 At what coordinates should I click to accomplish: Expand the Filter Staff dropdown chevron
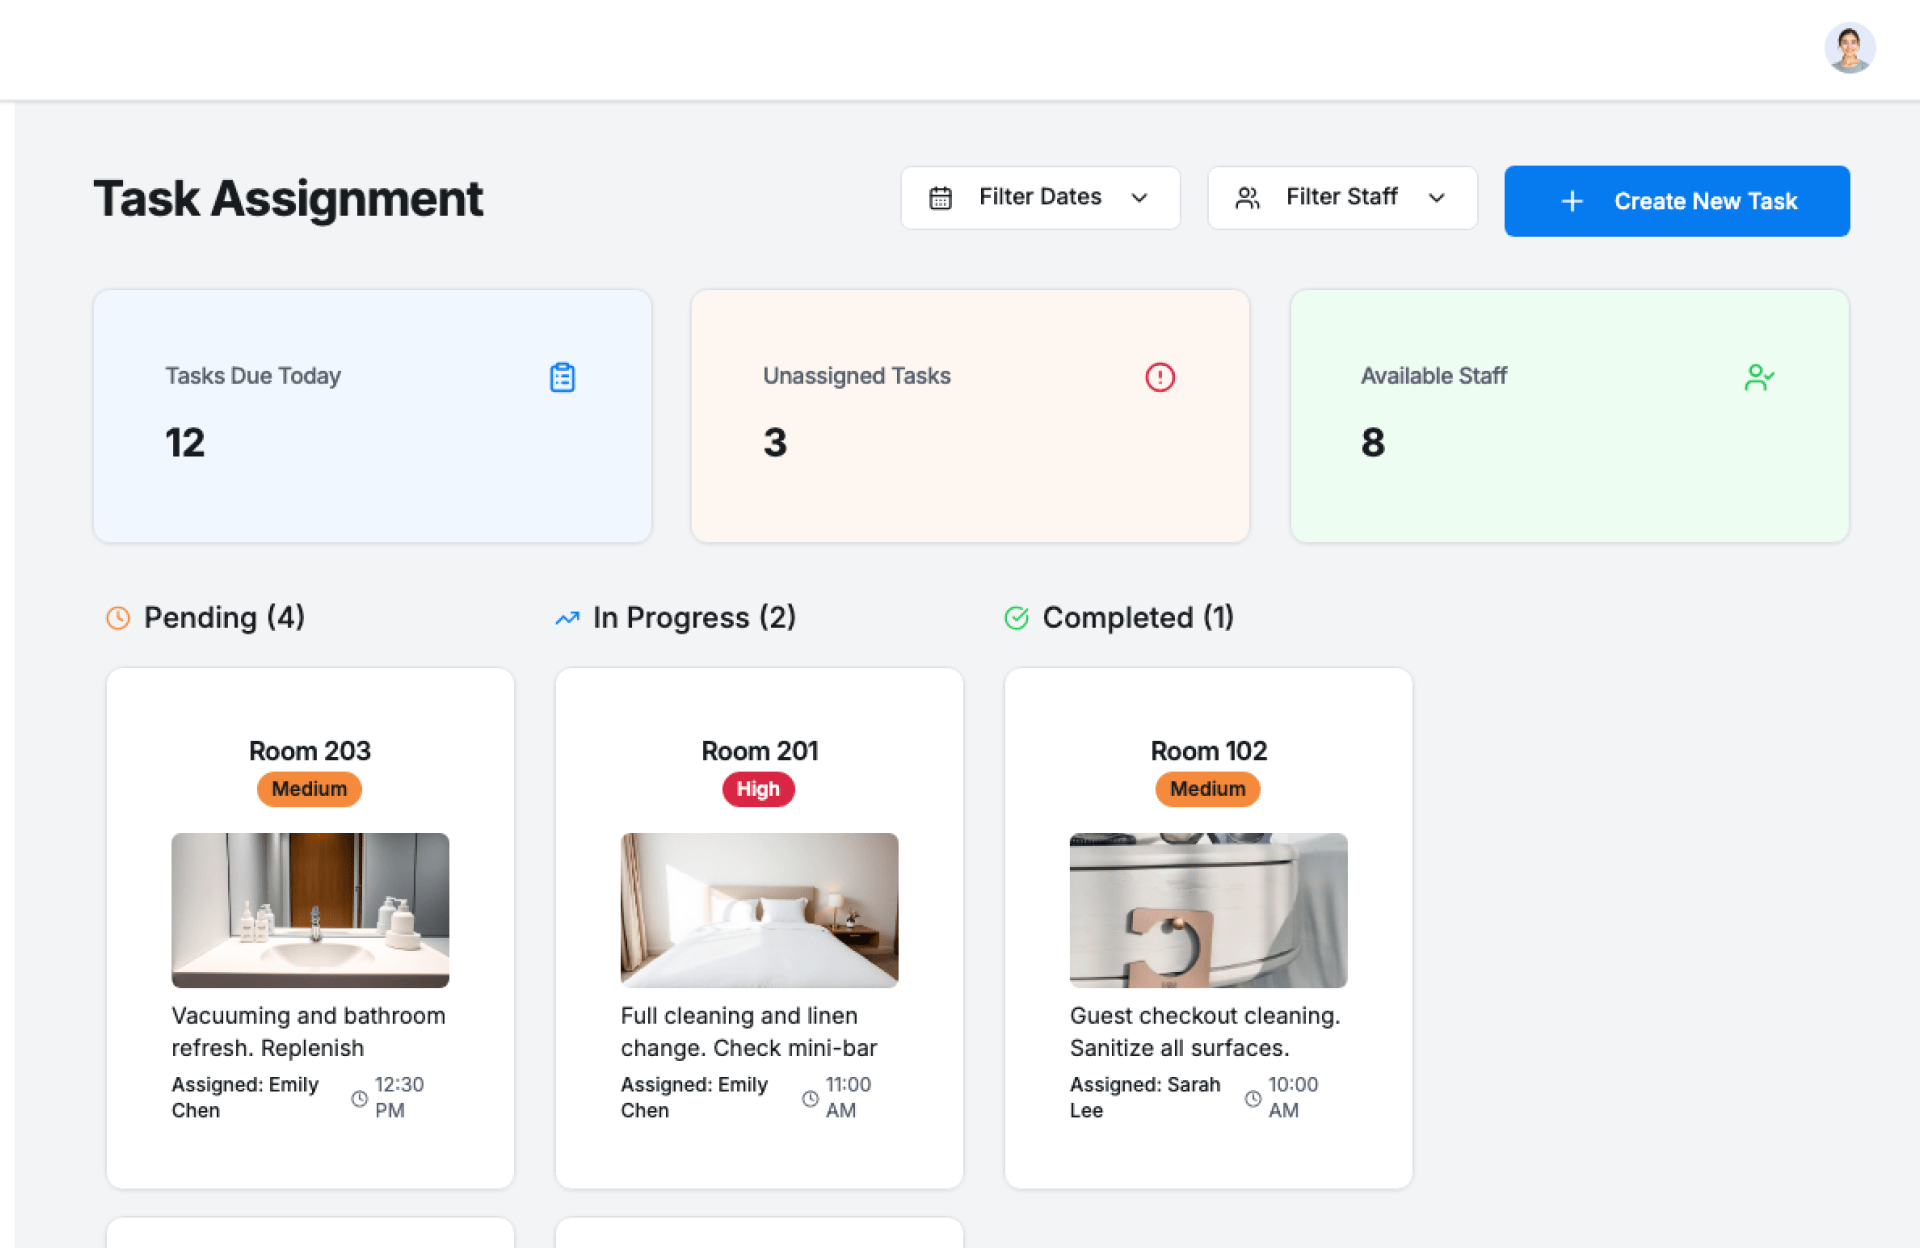(1436, 198)
